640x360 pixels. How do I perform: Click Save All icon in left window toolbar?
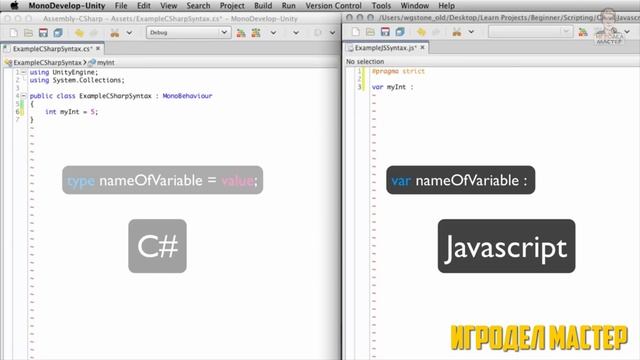[58, 33]
